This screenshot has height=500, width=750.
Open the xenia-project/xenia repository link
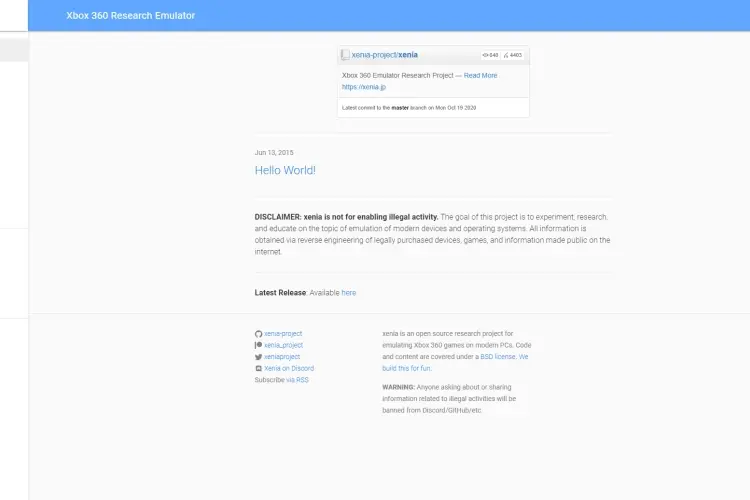click(x=385, y=55)
